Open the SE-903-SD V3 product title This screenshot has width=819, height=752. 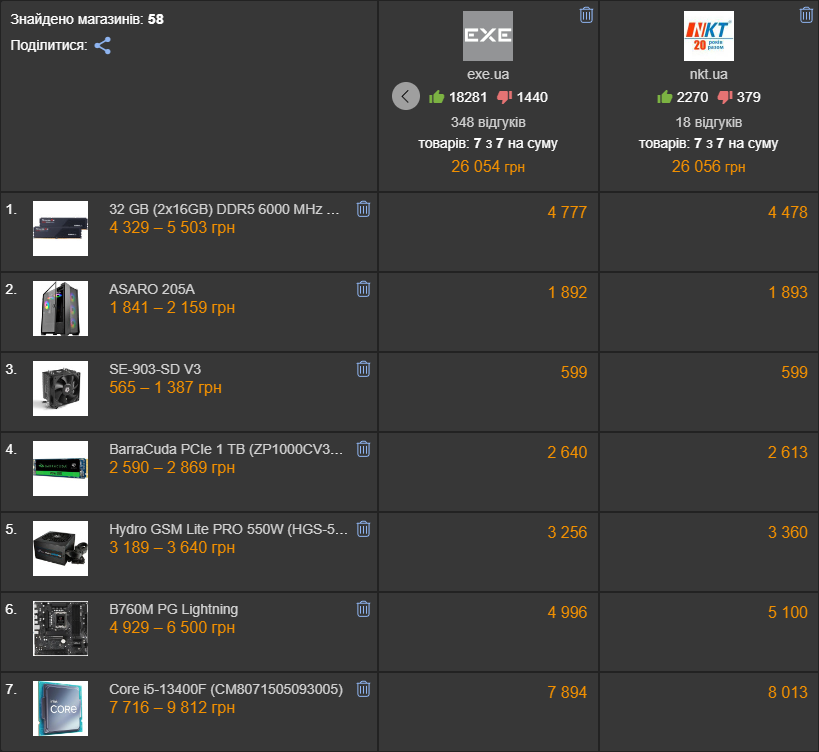(155, 369)
